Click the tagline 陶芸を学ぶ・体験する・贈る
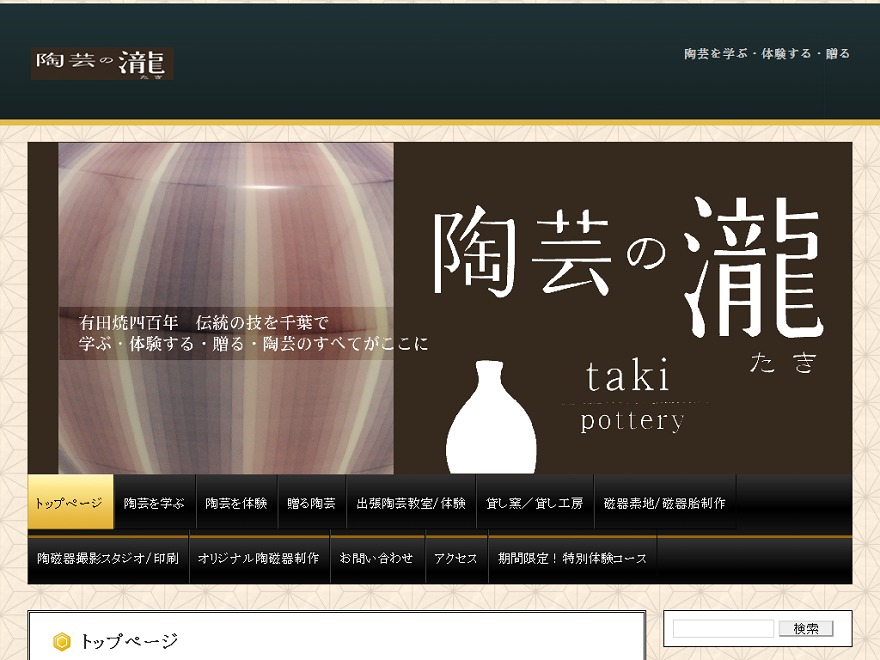Screen dimensions: 880x660 [x=767, y=54]
